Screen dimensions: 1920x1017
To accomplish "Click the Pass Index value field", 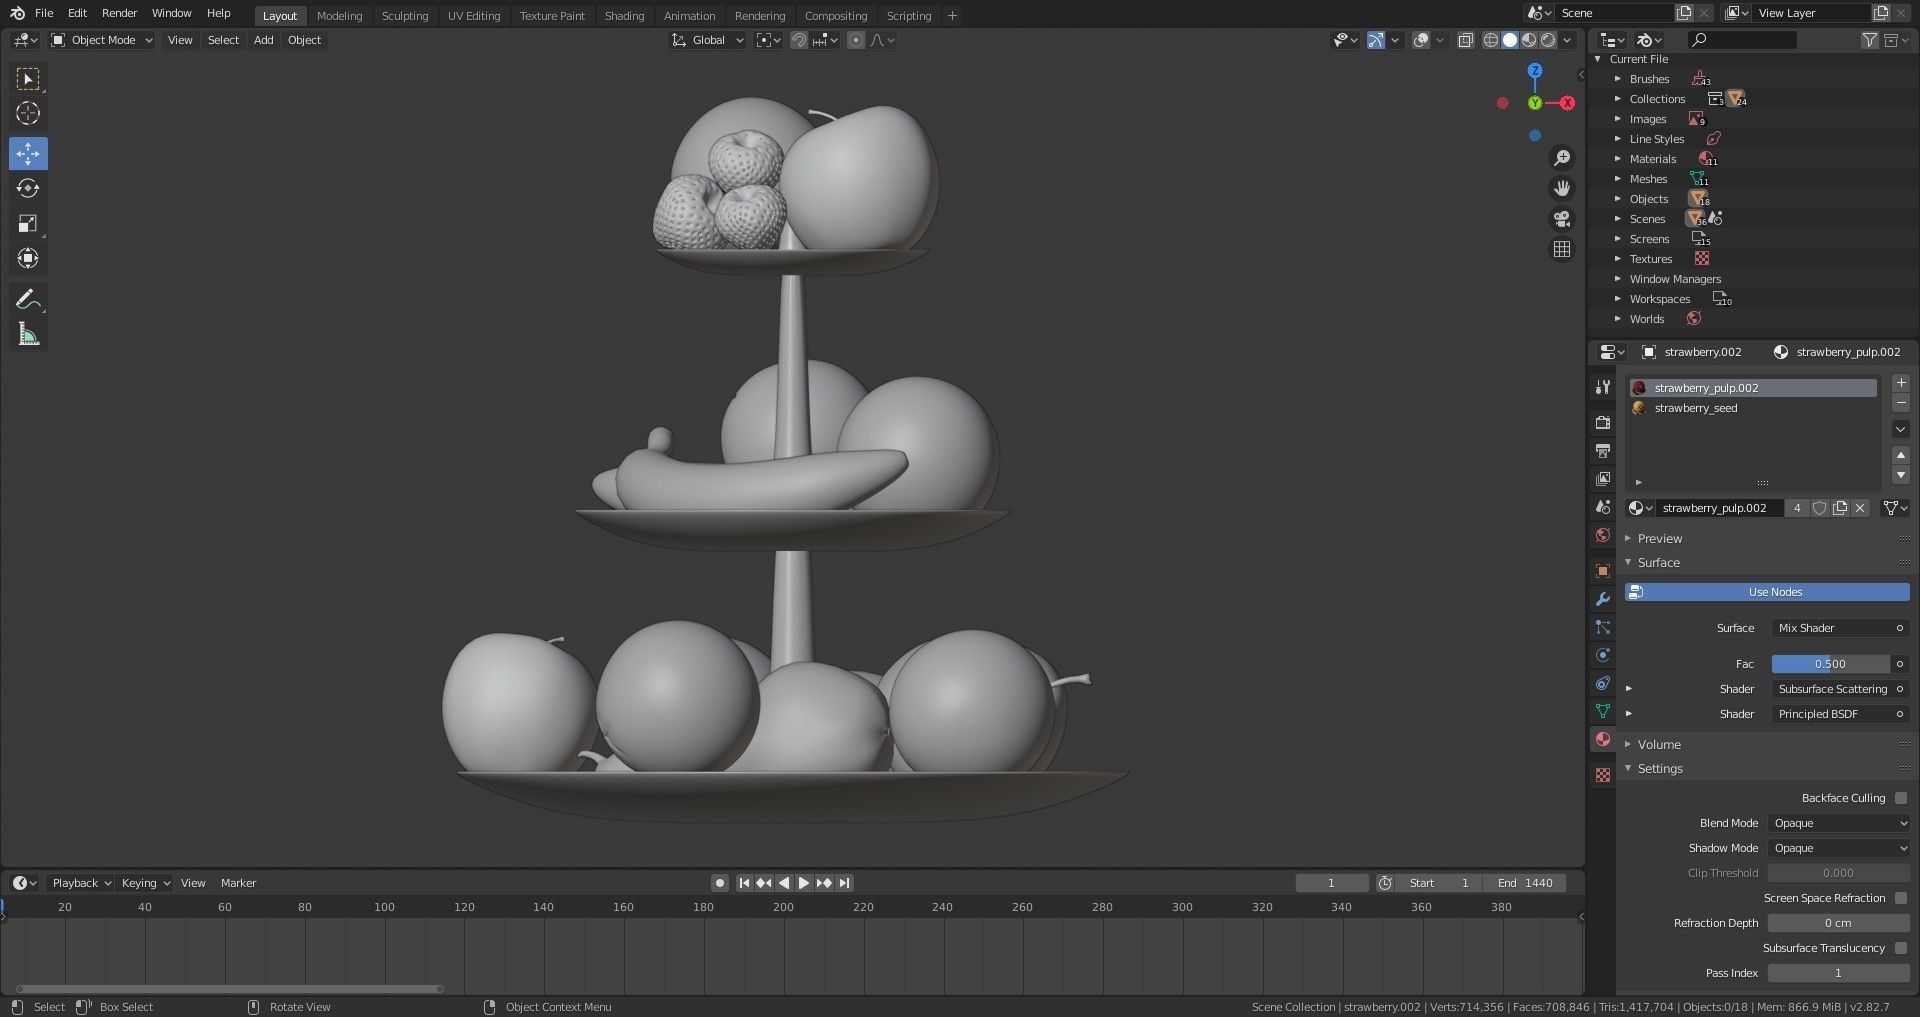I will tap(1838, 973).
